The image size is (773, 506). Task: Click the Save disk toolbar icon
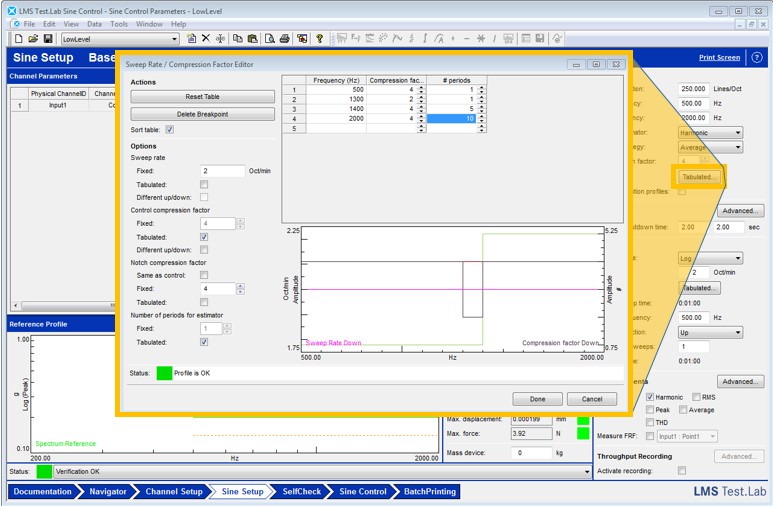pos(47,39)
